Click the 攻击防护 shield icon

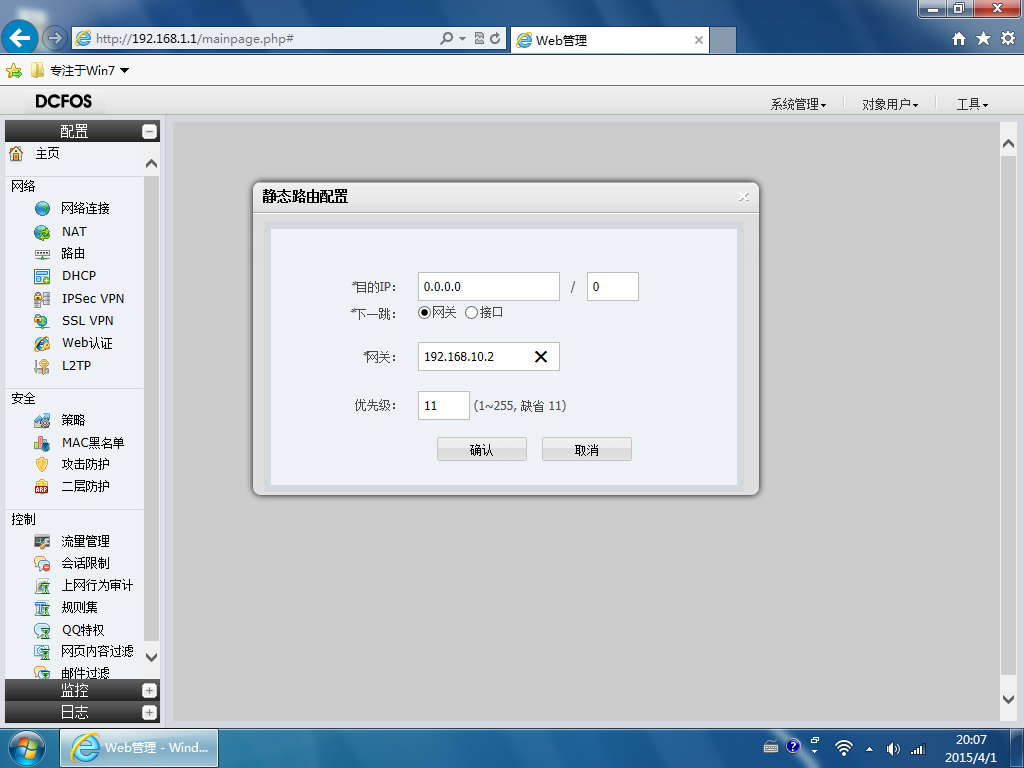[x=42, y=464]
